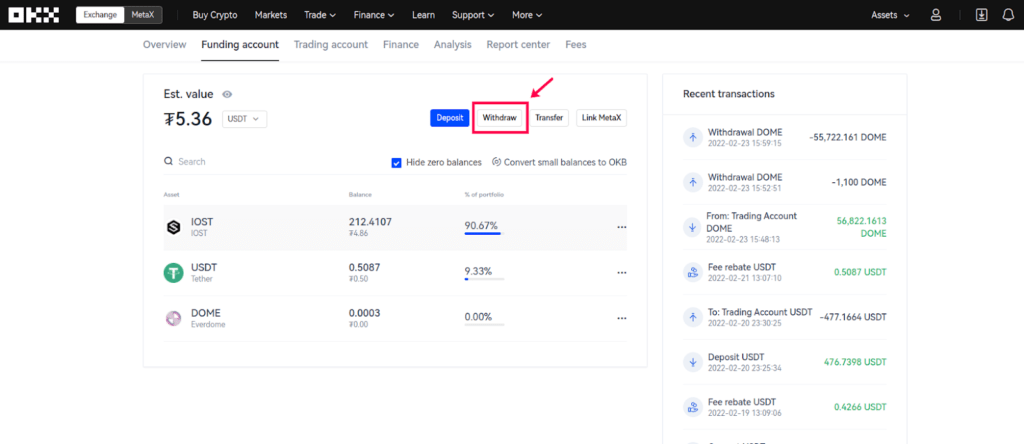Expand the Trade menu
The width and height of the screenshot is (1024, 444).
320,15
